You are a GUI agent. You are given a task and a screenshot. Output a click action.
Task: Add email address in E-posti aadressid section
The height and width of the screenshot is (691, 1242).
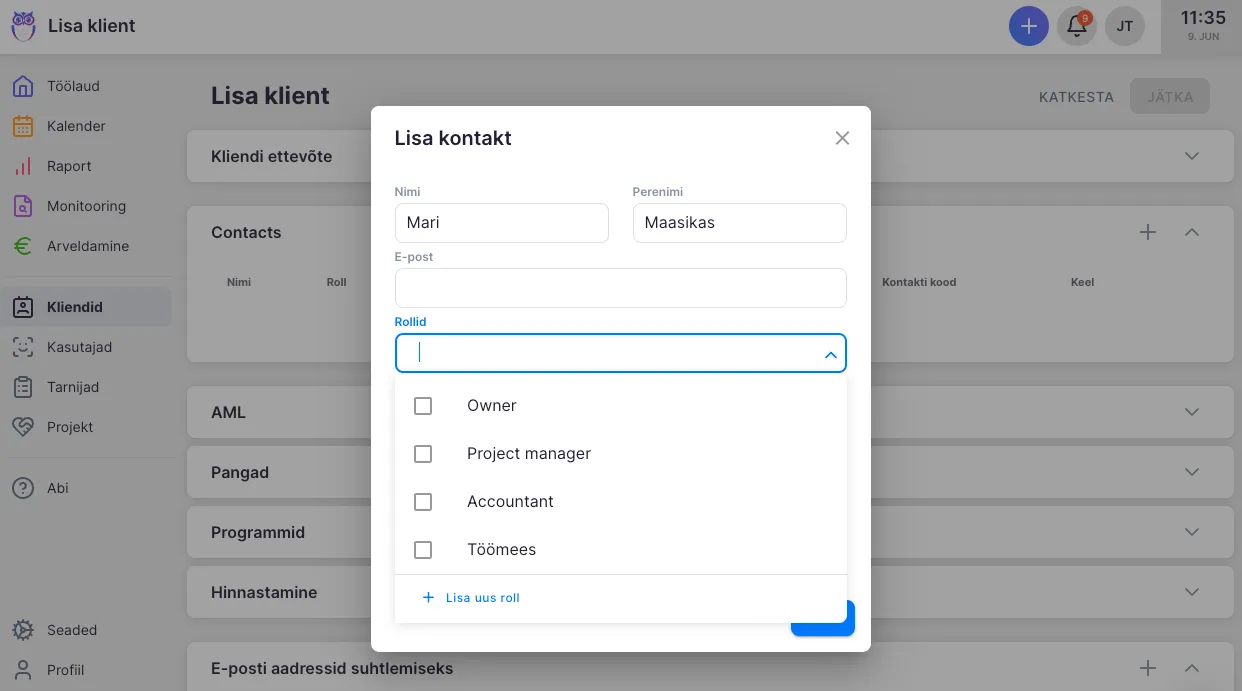[x=1148, y=668]
